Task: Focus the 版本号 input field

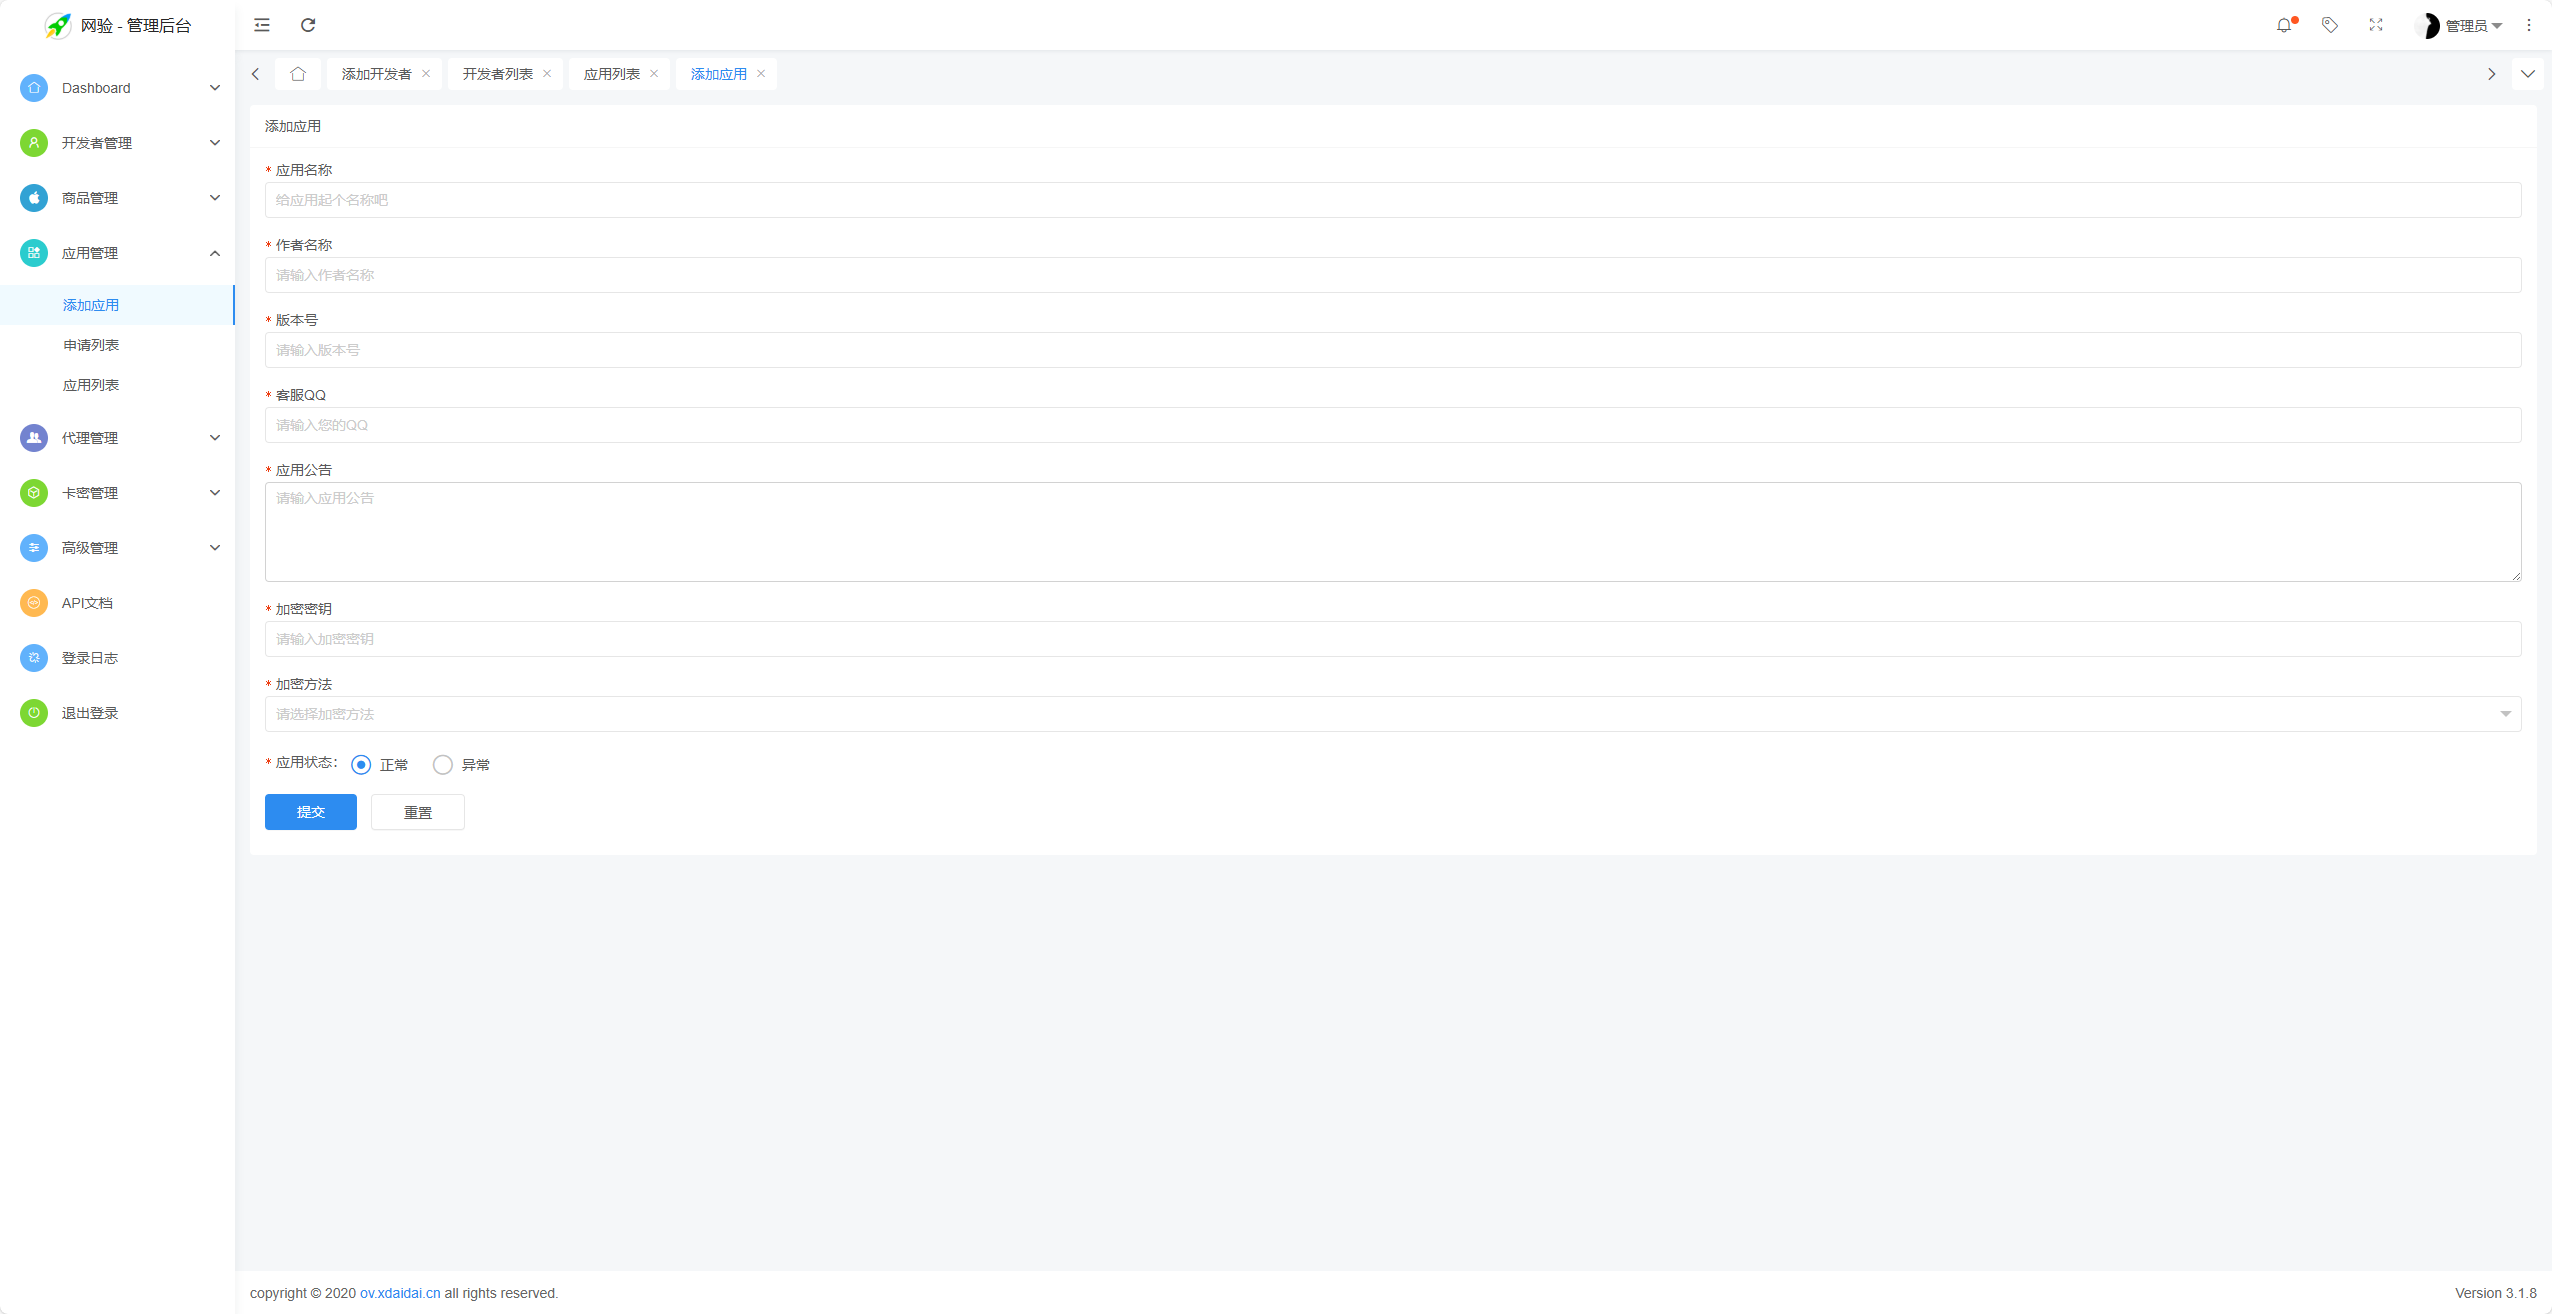Action: pos(1393,350)
